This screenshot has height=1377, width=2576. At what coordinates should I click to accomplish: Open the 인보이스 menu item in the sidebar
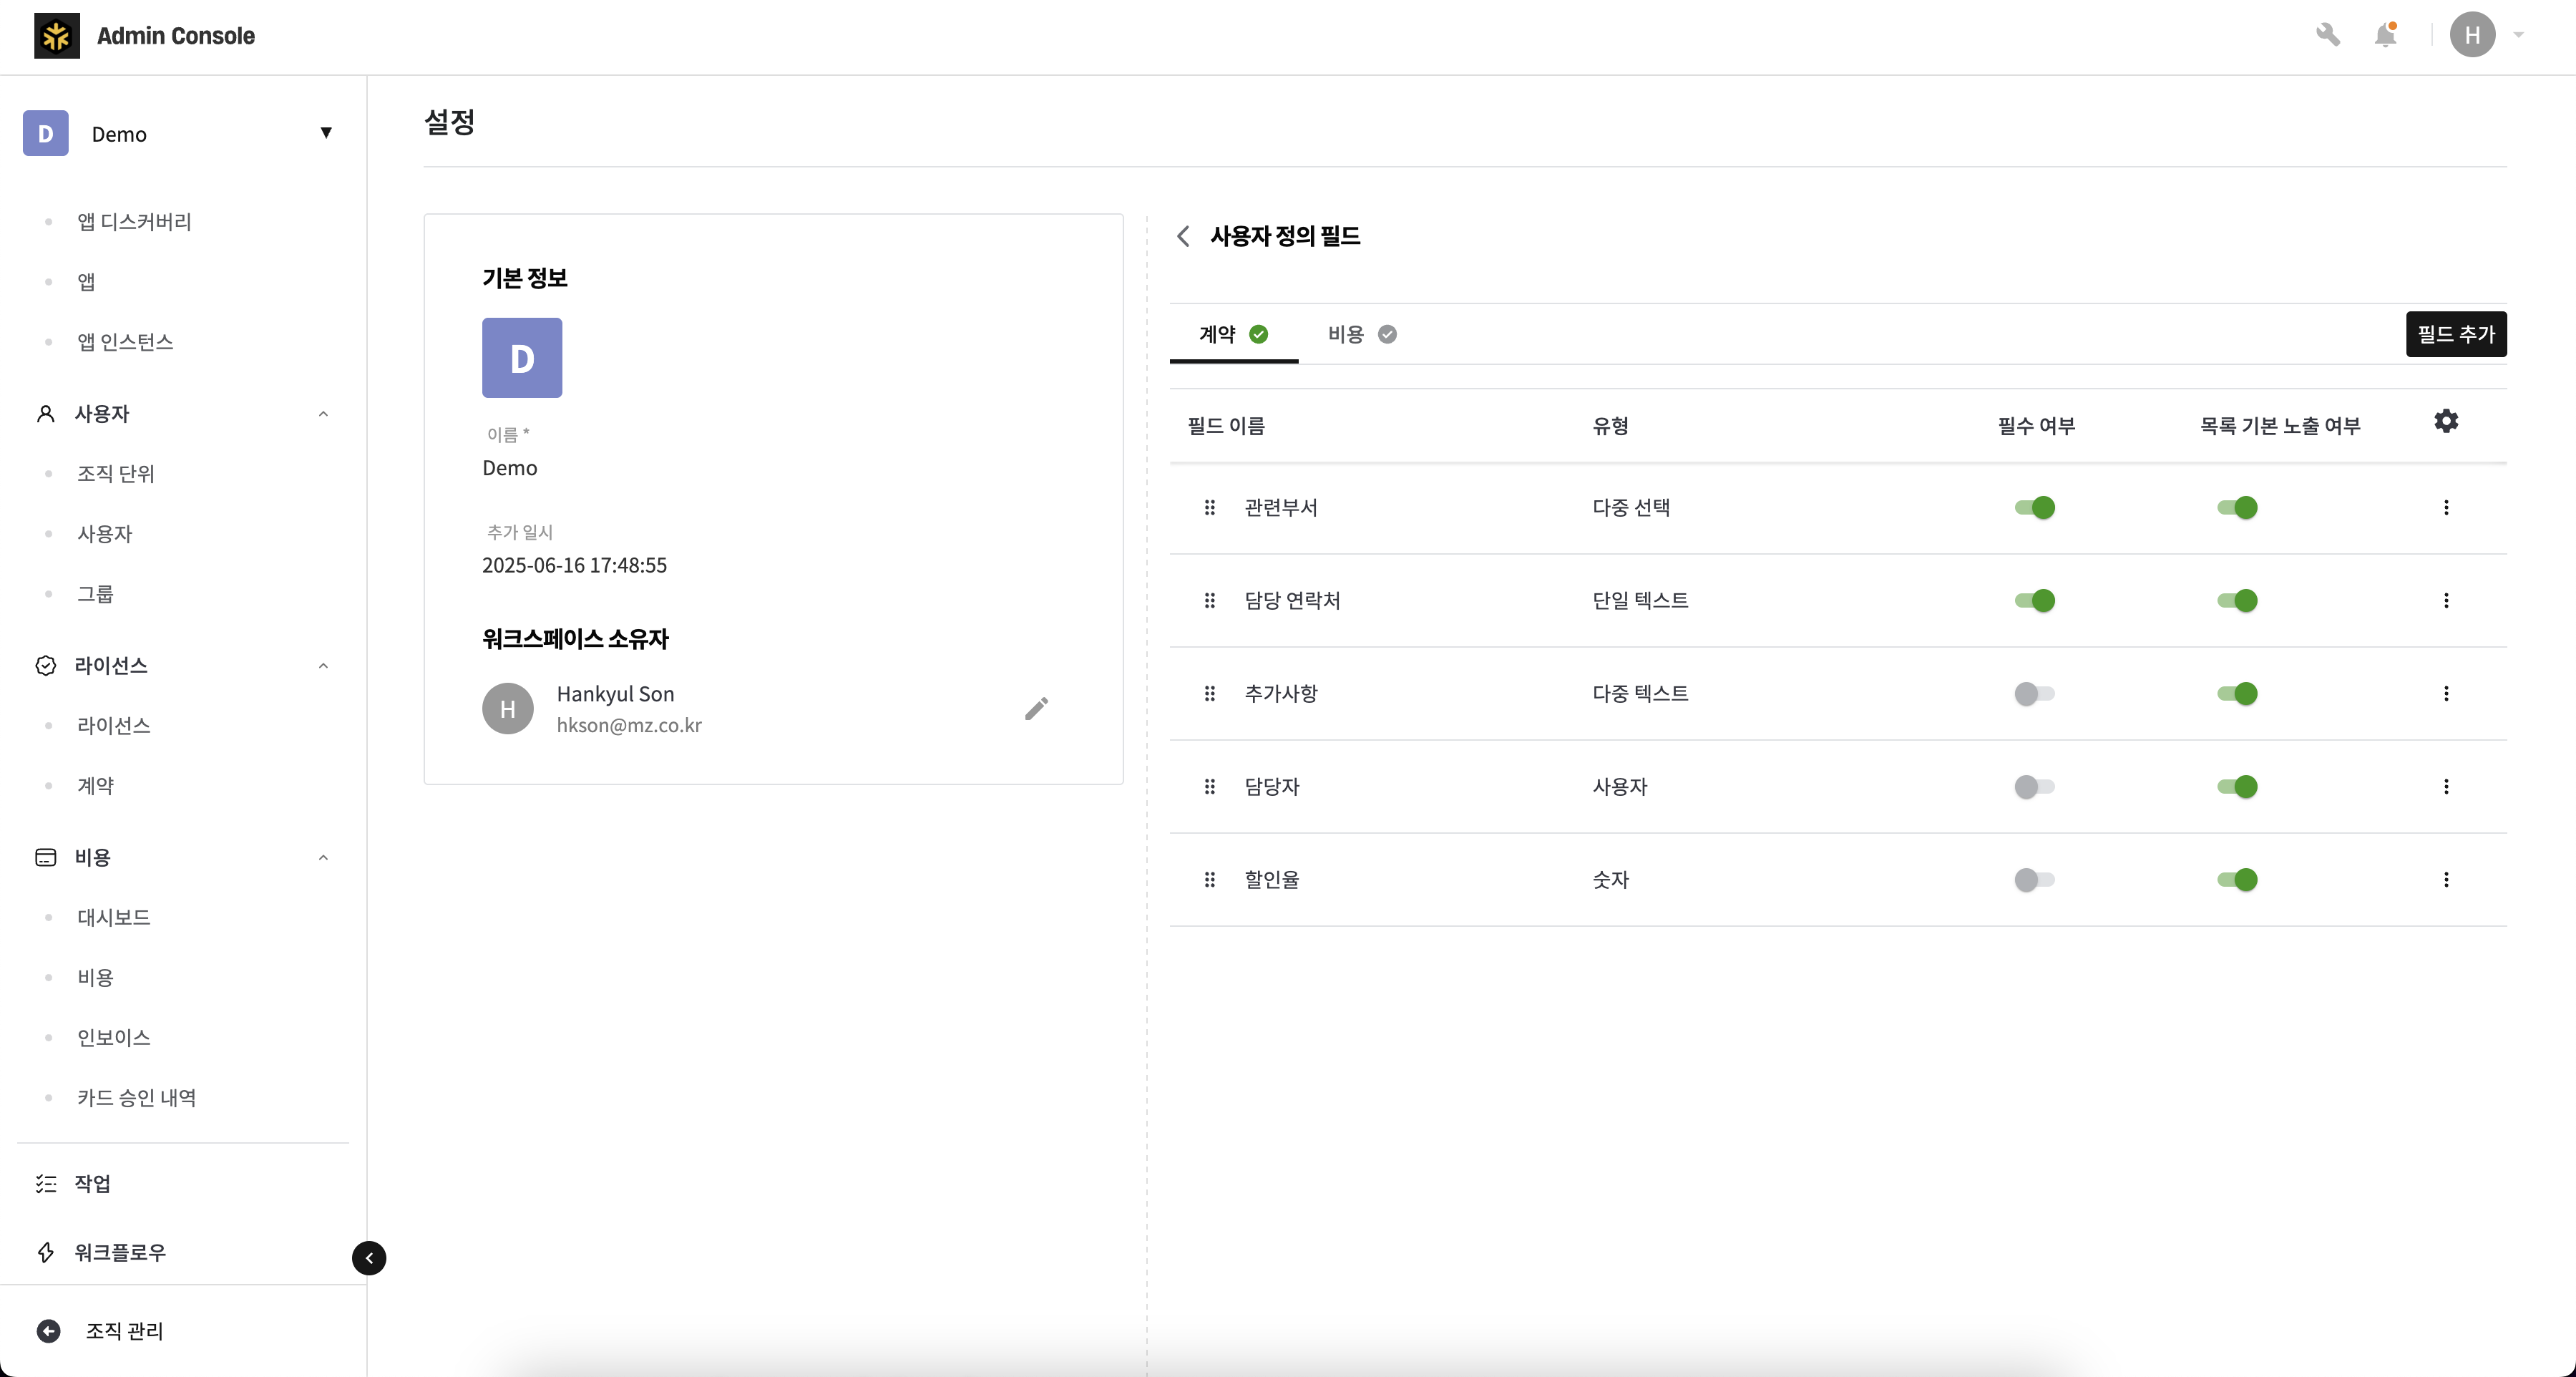pyautogui.click(x=113, y=1037)
